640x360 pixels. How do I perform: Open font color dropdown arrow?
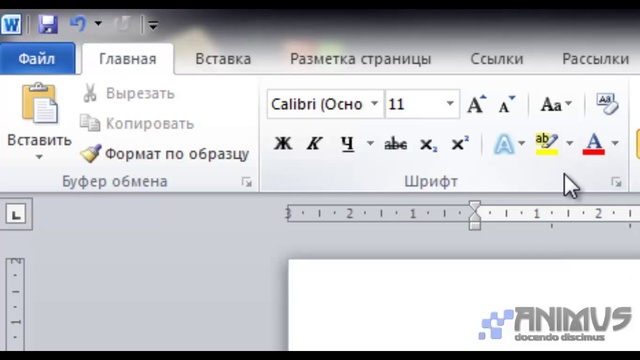click(615, 143)
